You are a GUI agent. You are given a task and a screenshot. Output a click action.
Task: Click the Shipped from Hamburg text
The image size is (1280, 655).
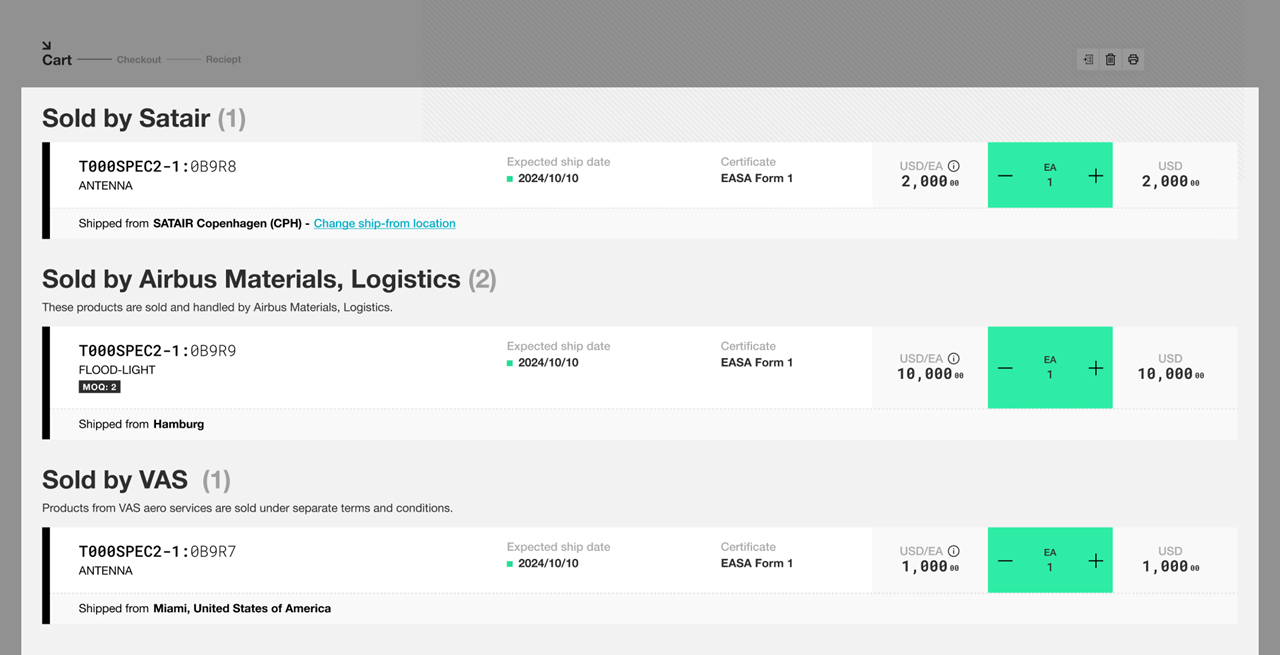click(x=141, y=424)
